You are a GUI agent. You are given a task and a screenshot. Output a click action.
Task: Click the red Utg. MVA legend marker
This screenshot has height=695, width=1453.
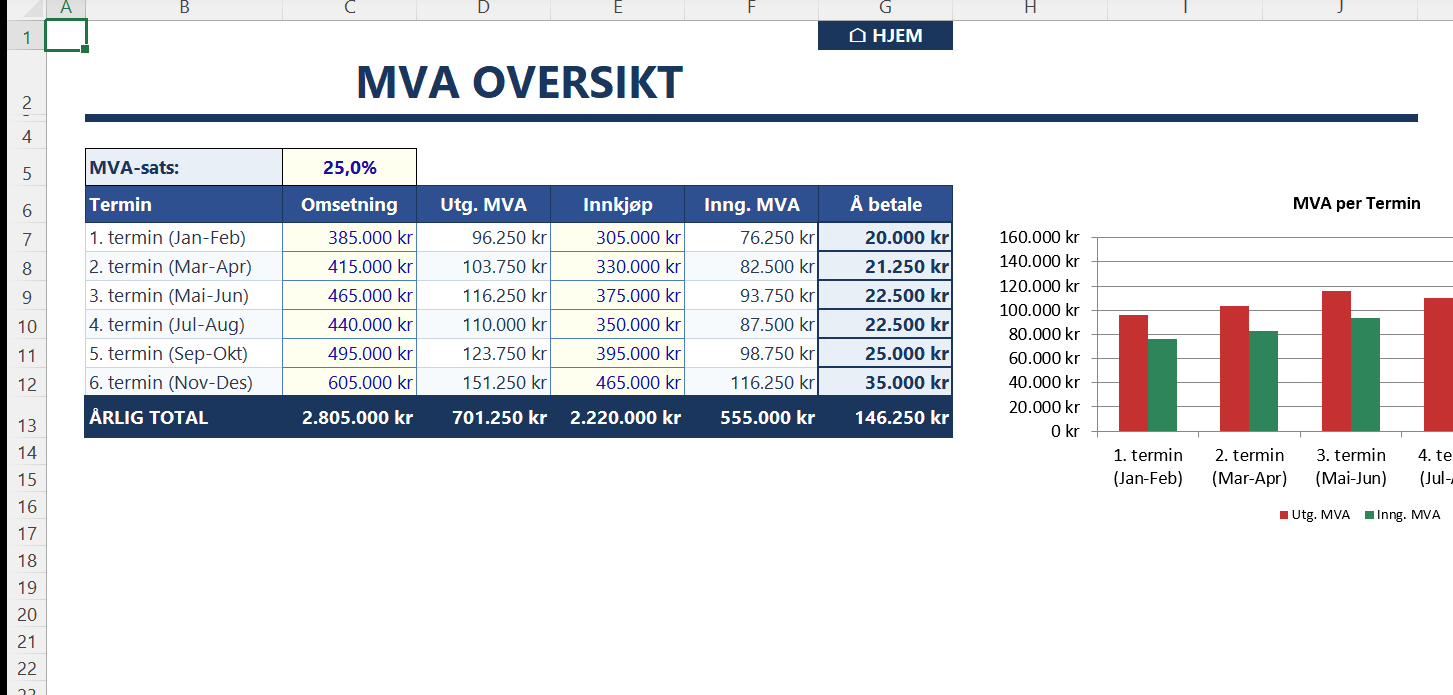(1285, 515)
